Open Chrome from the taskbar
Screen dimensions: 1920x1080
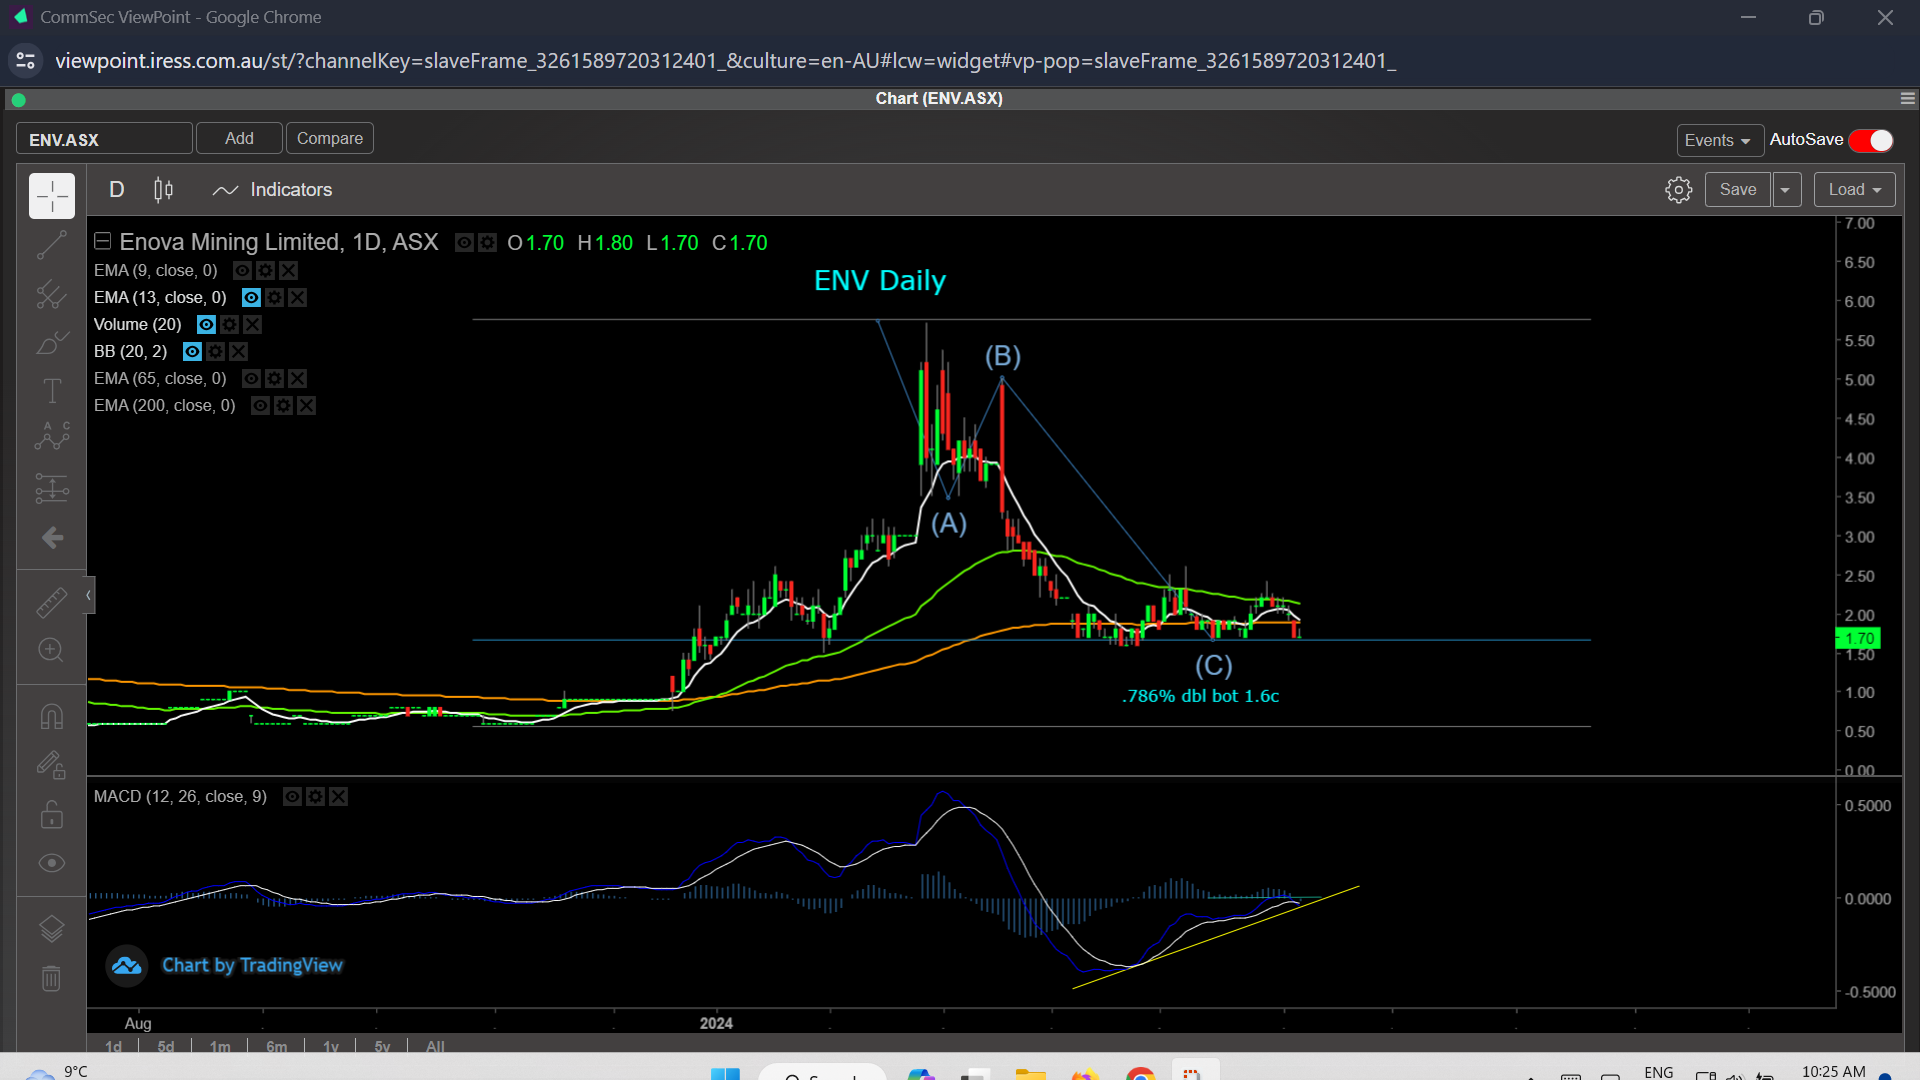(x=1140, y=1074)
